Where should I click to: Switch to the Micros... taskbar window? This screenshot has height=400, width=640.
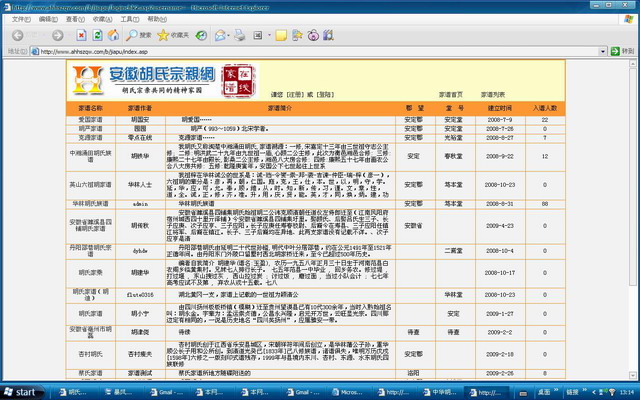(x=347, y=392)
